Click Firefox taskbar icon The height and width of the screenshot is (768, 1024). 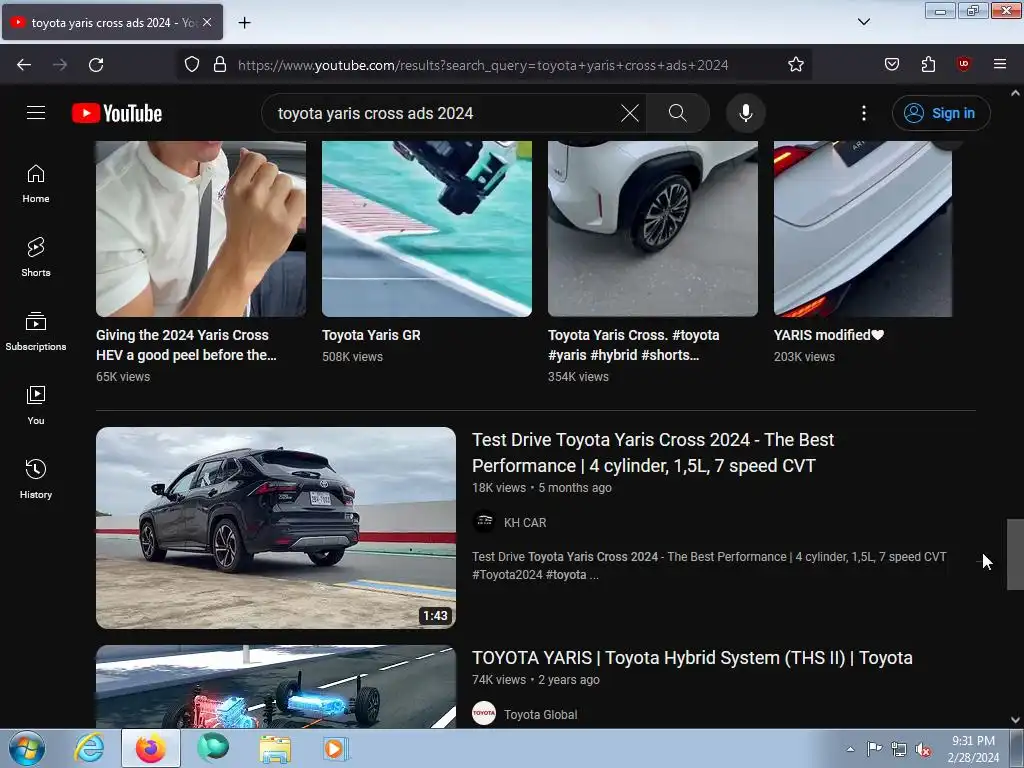point(150,748)
